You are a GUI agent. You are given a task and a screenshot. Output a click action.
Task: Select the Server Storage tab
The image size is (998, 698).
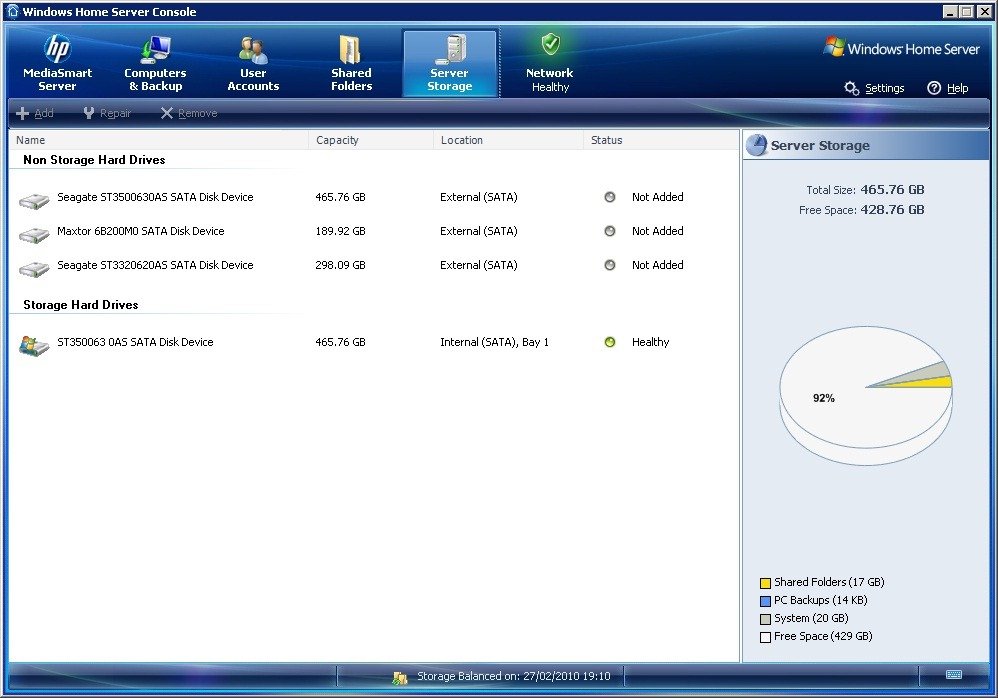449,63
